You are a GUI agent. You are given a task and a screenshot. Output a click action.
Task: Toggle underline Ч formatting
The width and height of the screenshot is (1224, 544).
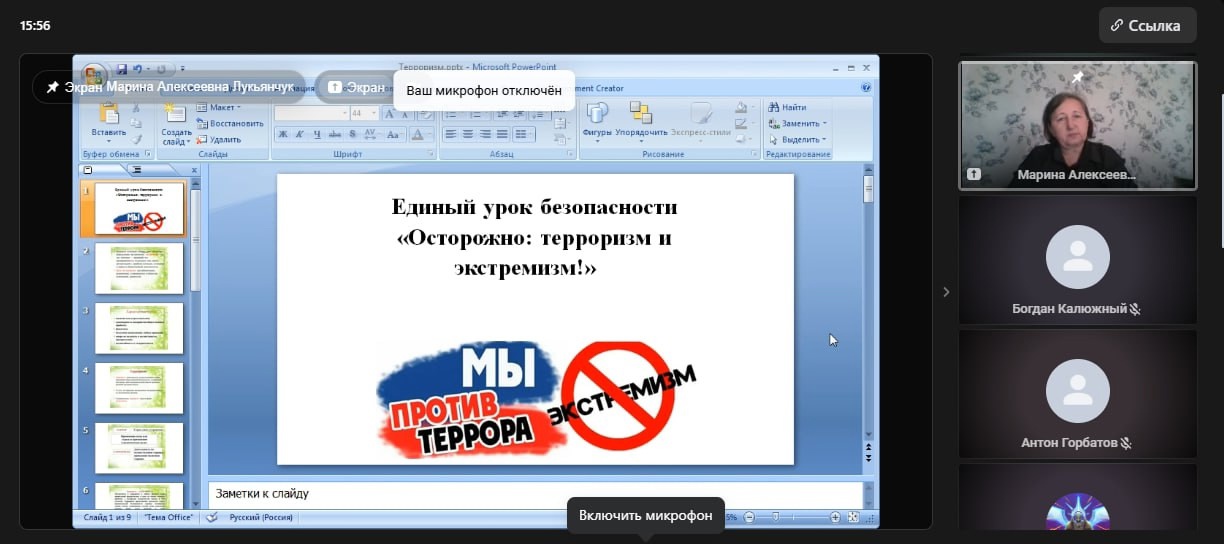318,134
